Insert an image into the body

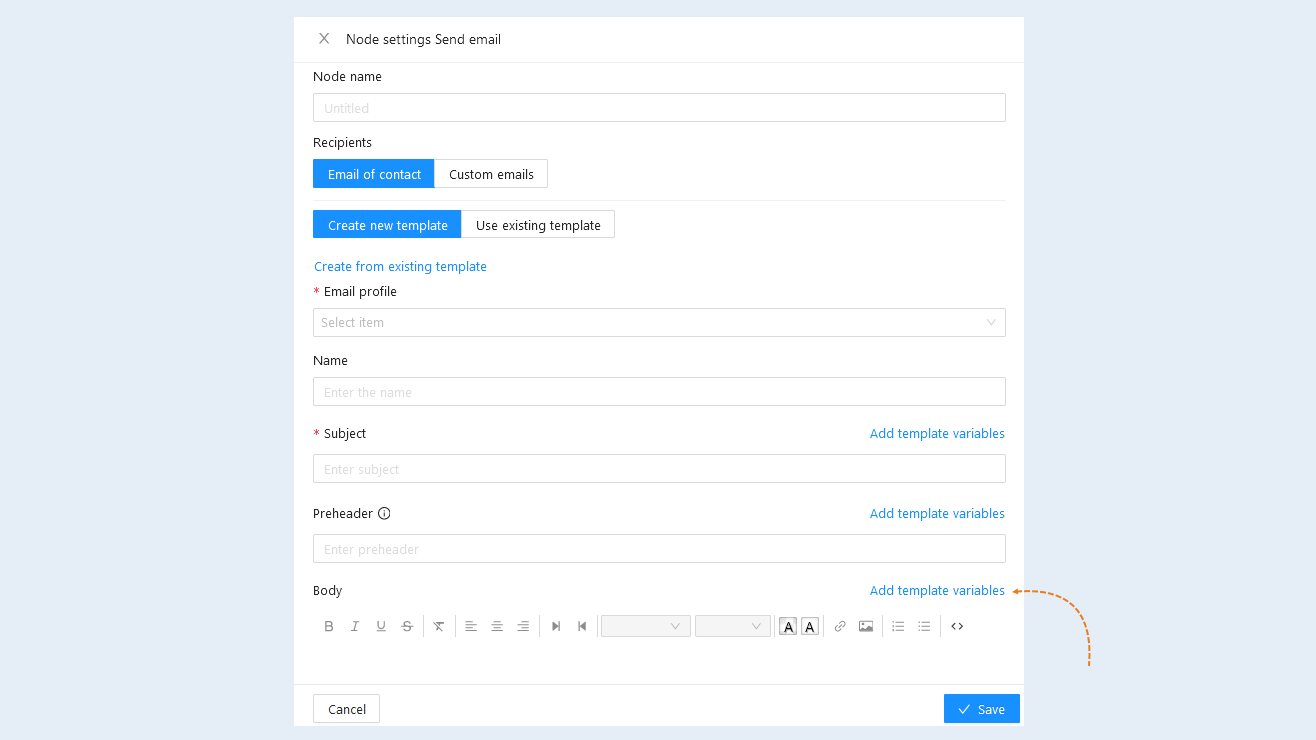pos(866,626)
